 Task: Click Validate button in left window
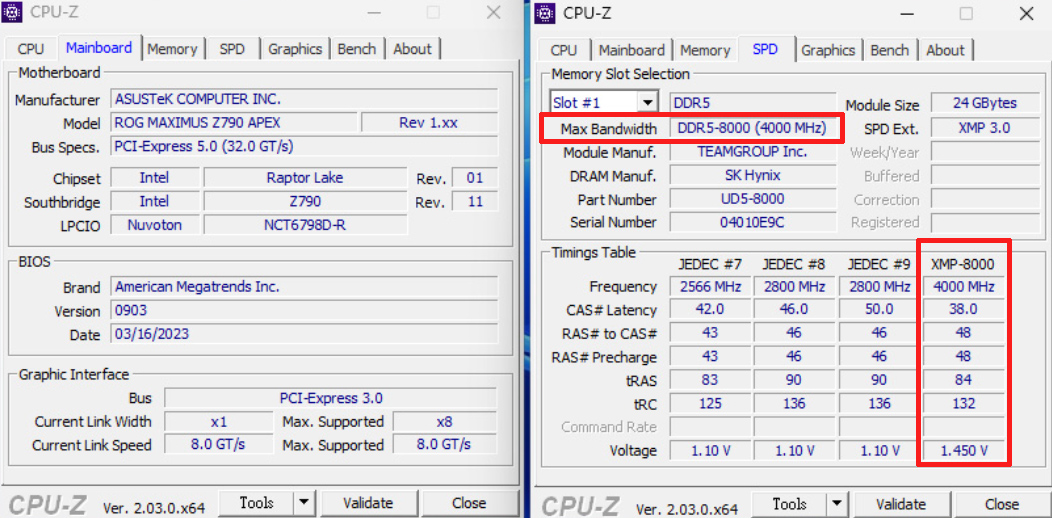click(x=370, y=503)
